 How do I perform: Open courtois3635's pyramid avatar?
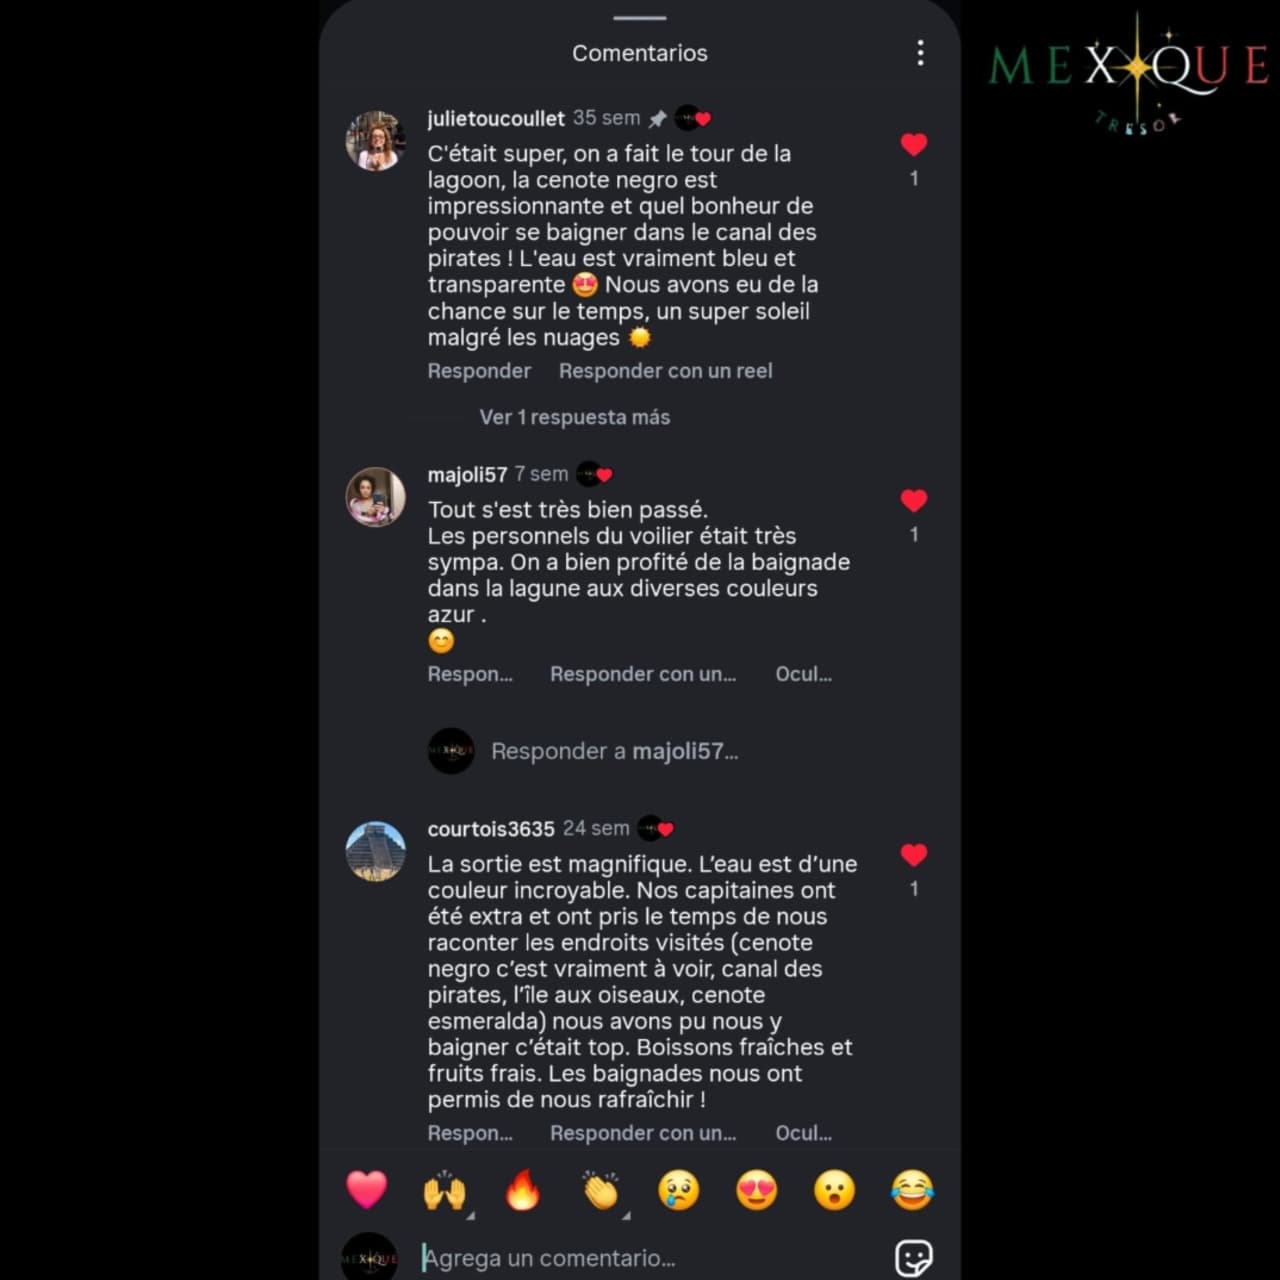coord(375,852)
